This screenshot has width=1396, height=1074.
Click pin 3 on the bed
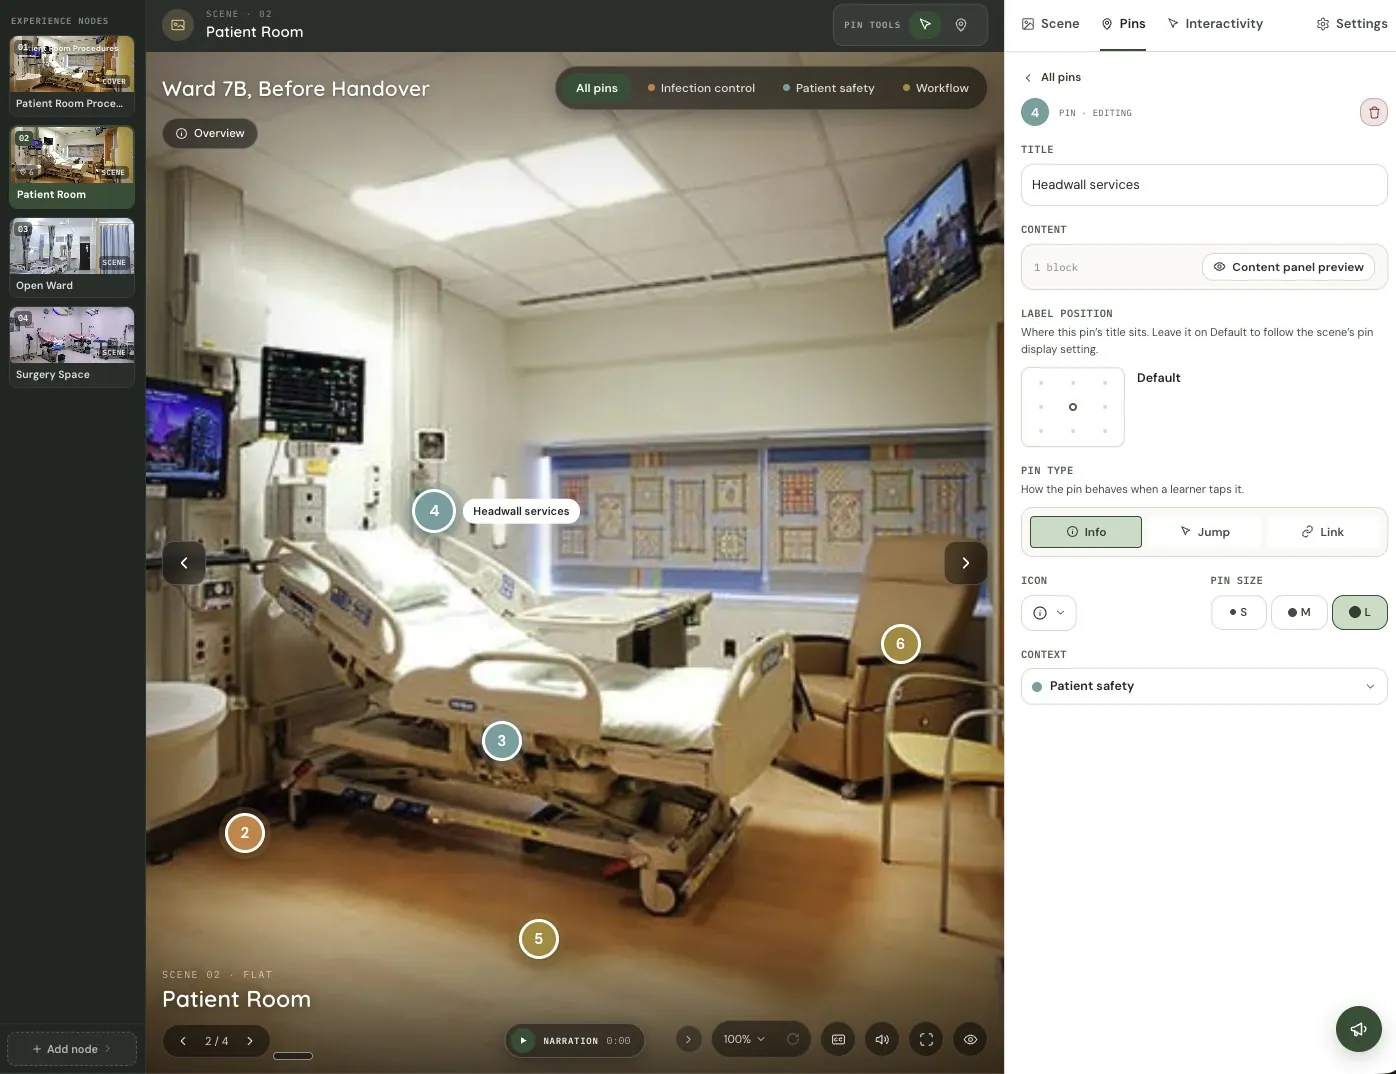pos(502,741)
